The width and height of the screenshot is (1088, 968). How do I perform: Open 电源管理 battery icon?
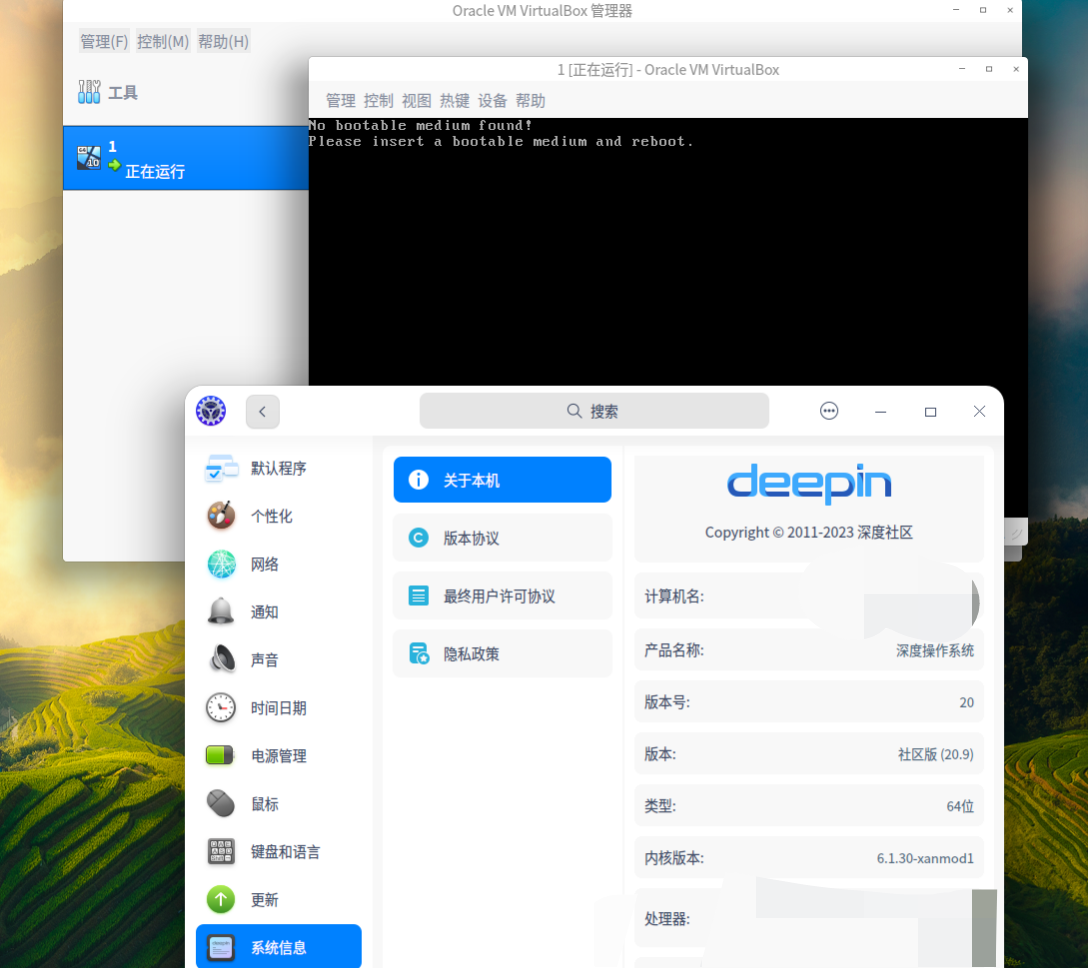pos(220,755)
